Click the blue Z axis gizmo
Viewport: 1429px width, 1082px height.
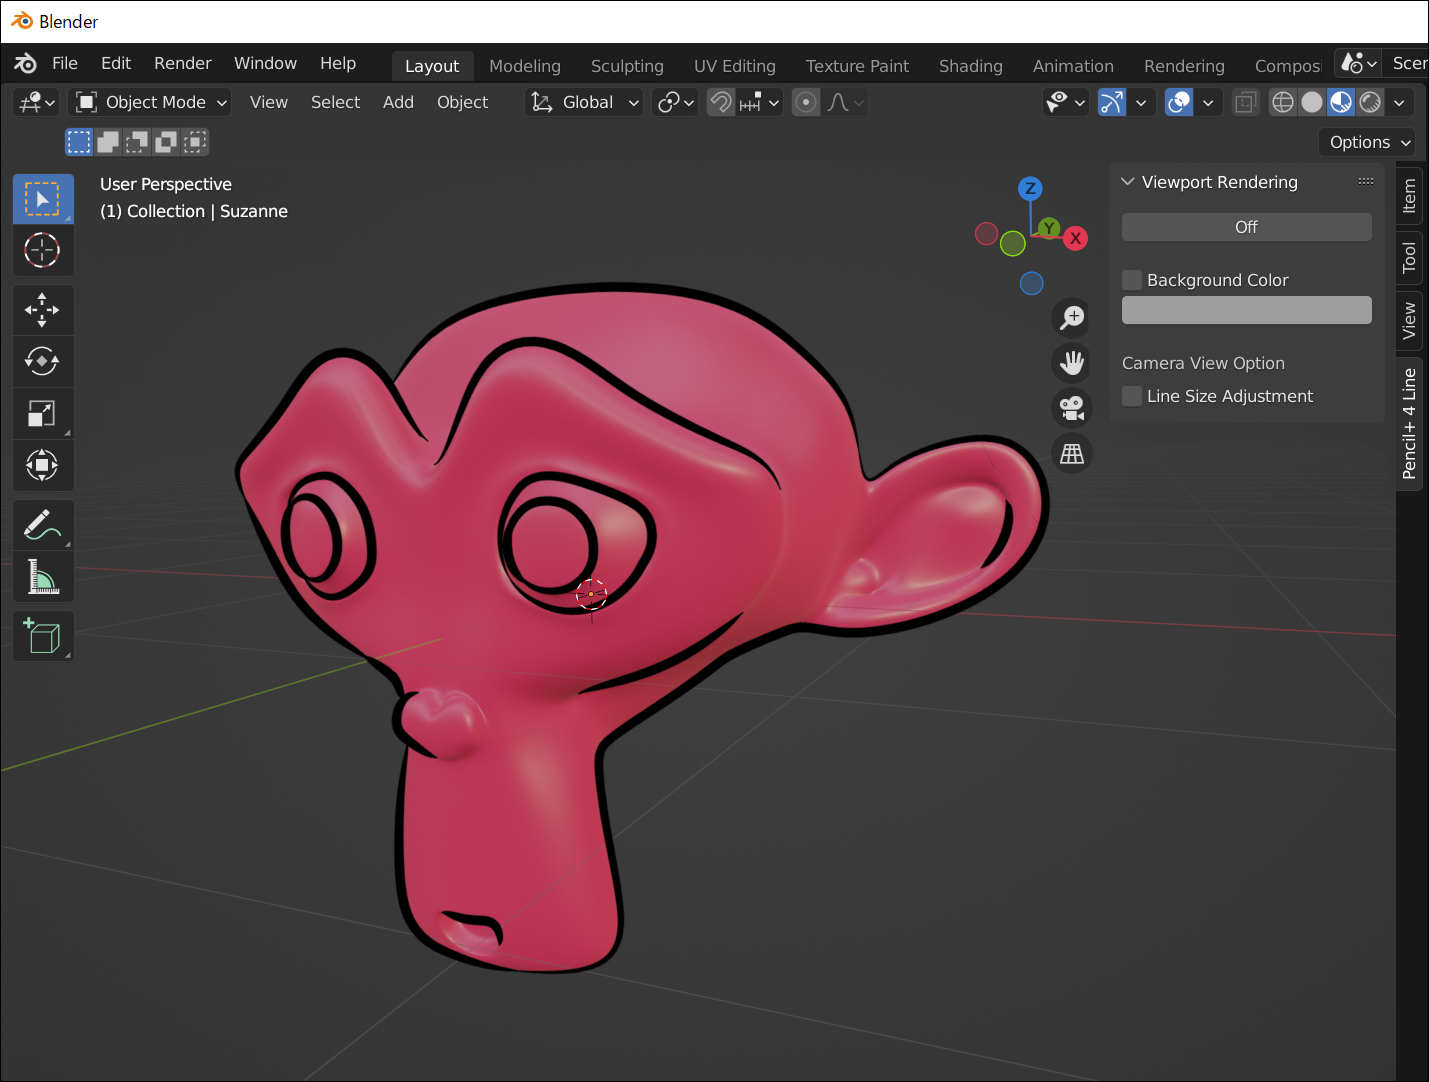1030,188
